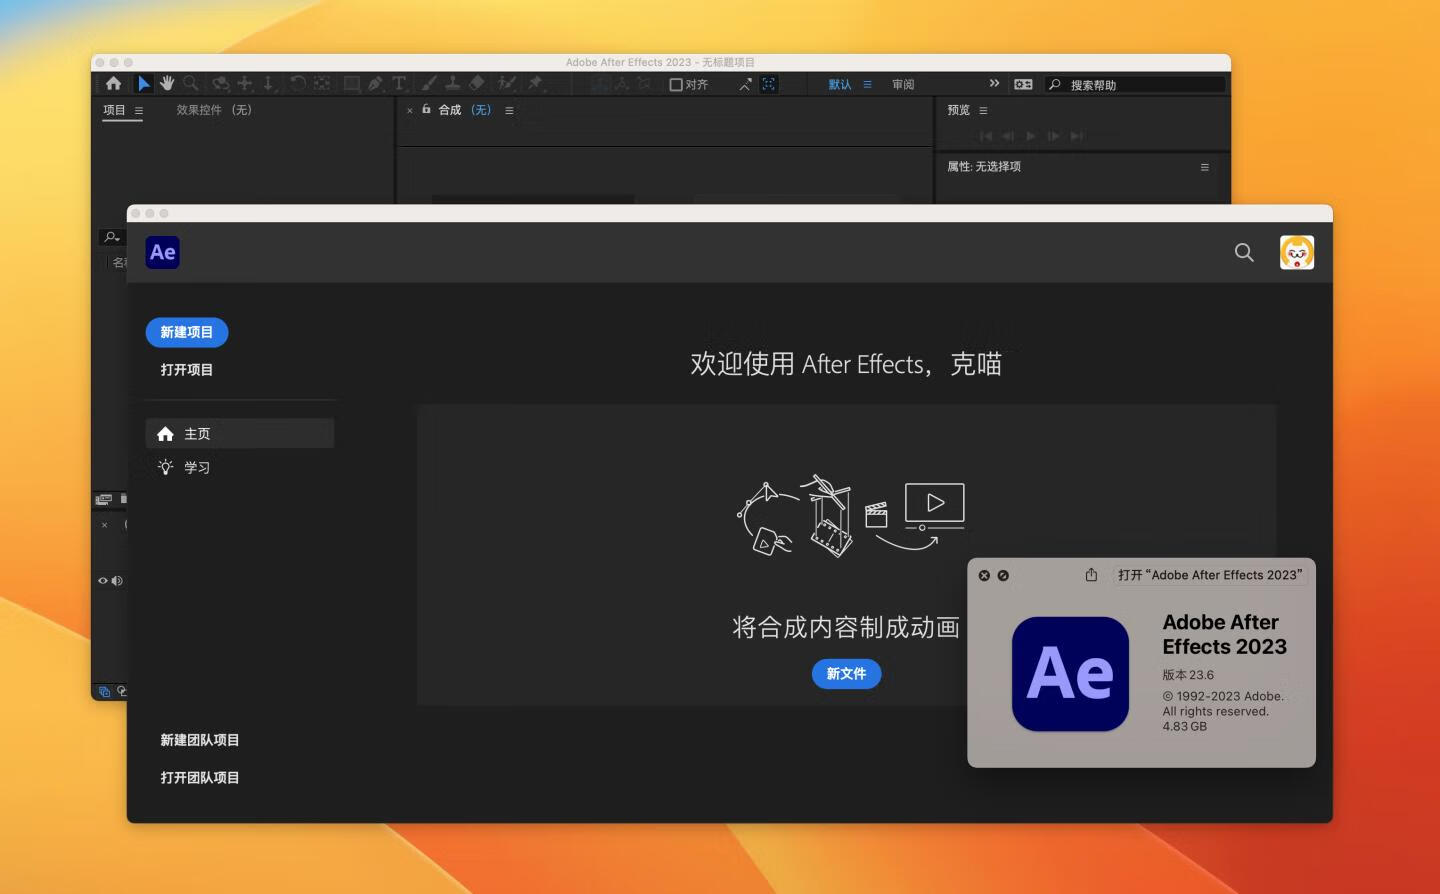Select the Eraser tool
This screenshot has height=894, width=1440.
(476, 84)
